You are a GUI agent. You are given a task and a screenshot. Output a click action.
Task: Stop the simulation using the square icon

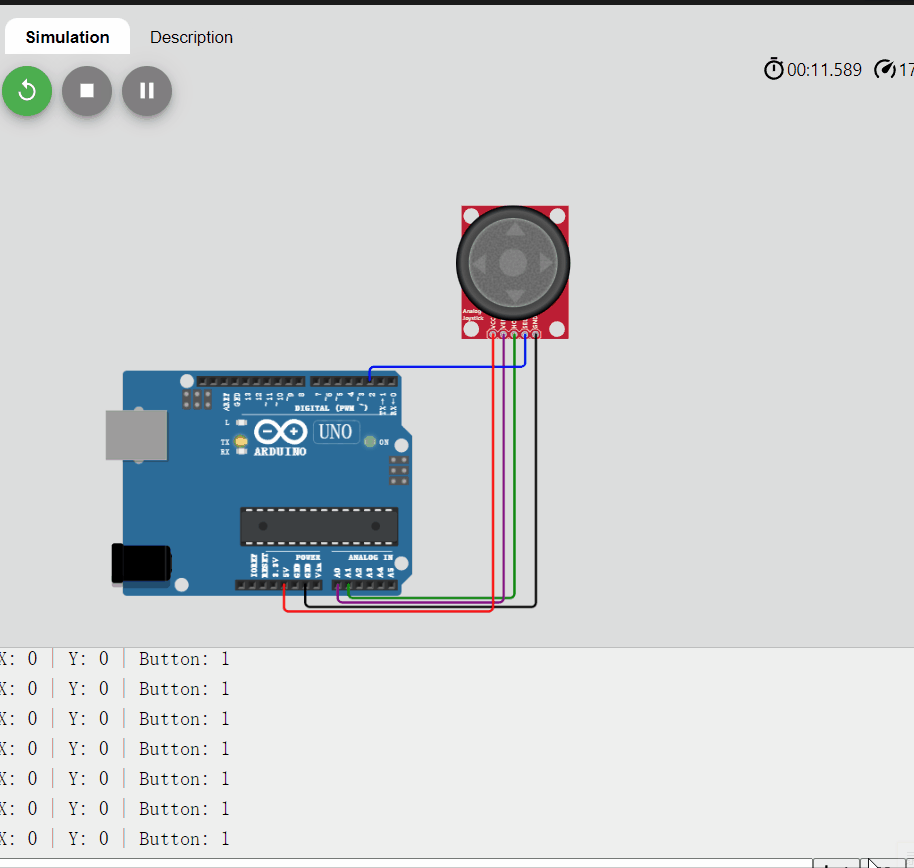click(x=86, y=90)
